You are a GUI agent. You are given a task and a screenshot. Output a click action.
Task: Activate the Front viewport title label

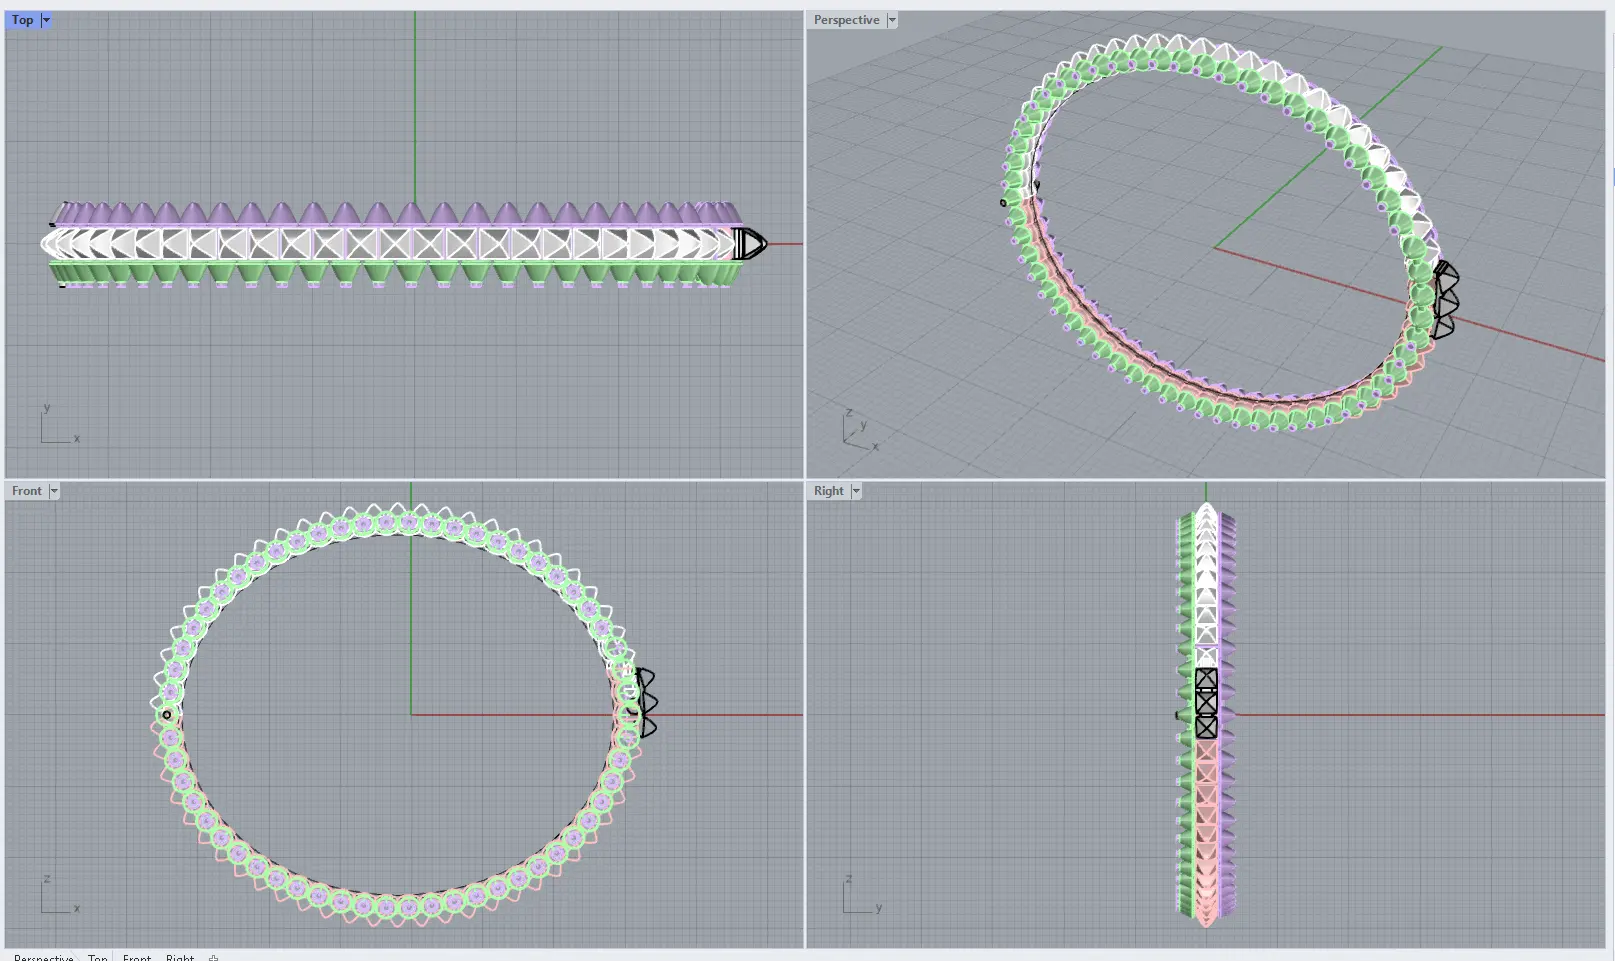pos(27,491)
